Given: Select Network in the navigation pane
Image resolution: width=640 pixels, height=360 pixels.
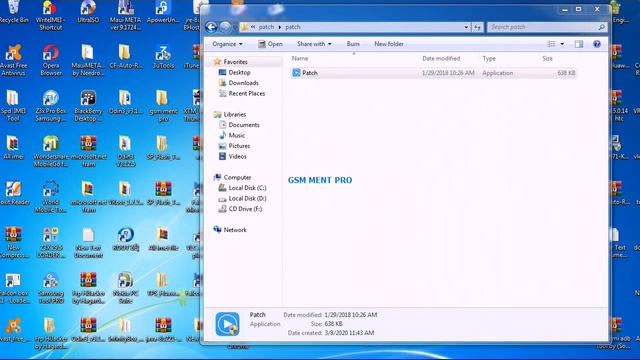Looking at the screenshot, I should 235,230.
